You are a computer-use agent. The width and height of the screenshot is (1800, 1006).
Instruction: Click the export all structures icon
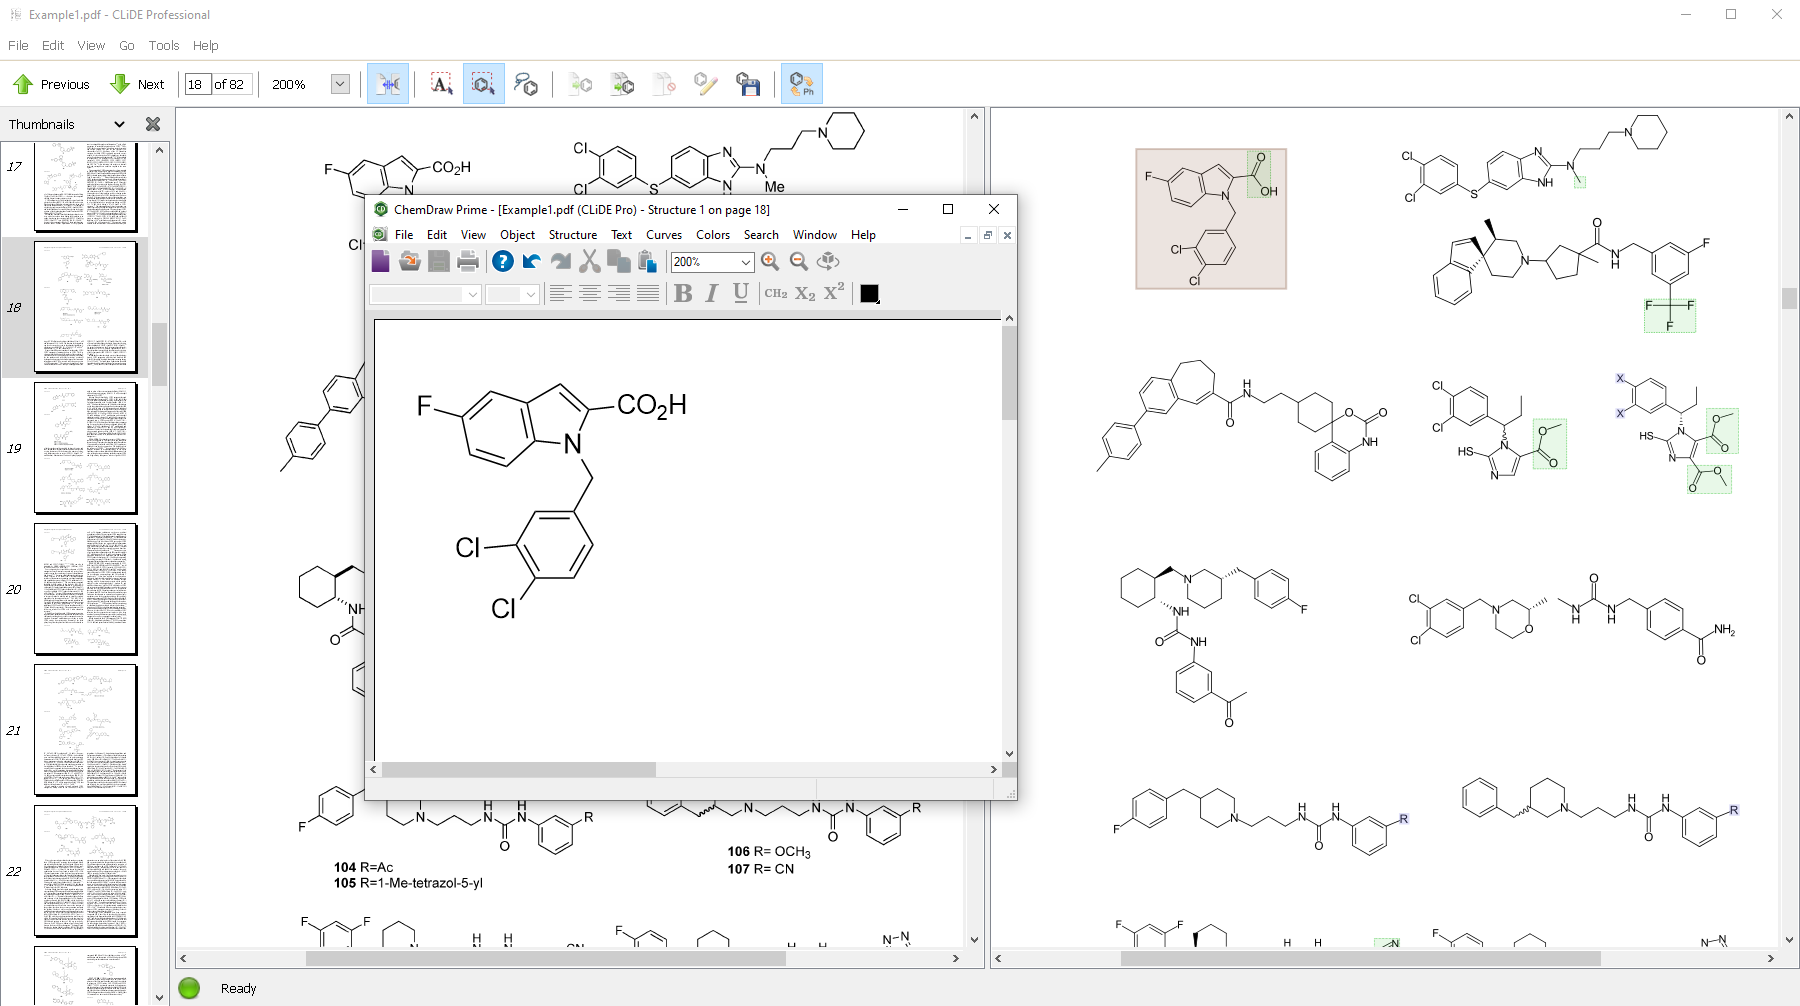tap(622, 84)
